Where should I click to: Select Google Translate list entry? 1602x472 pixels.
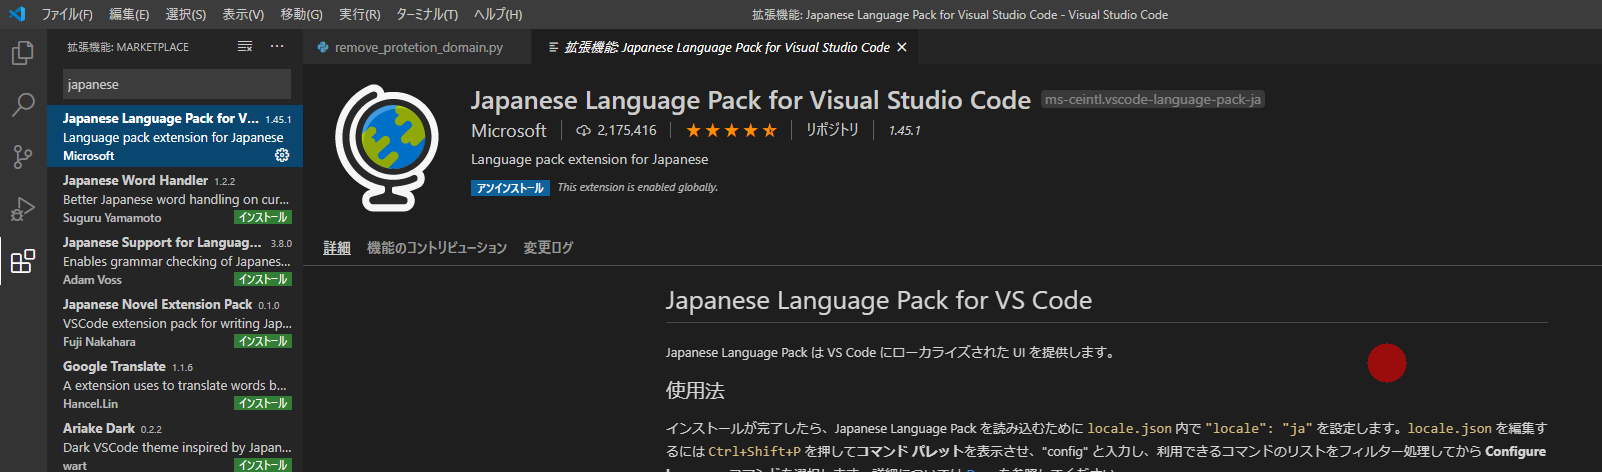175,384
